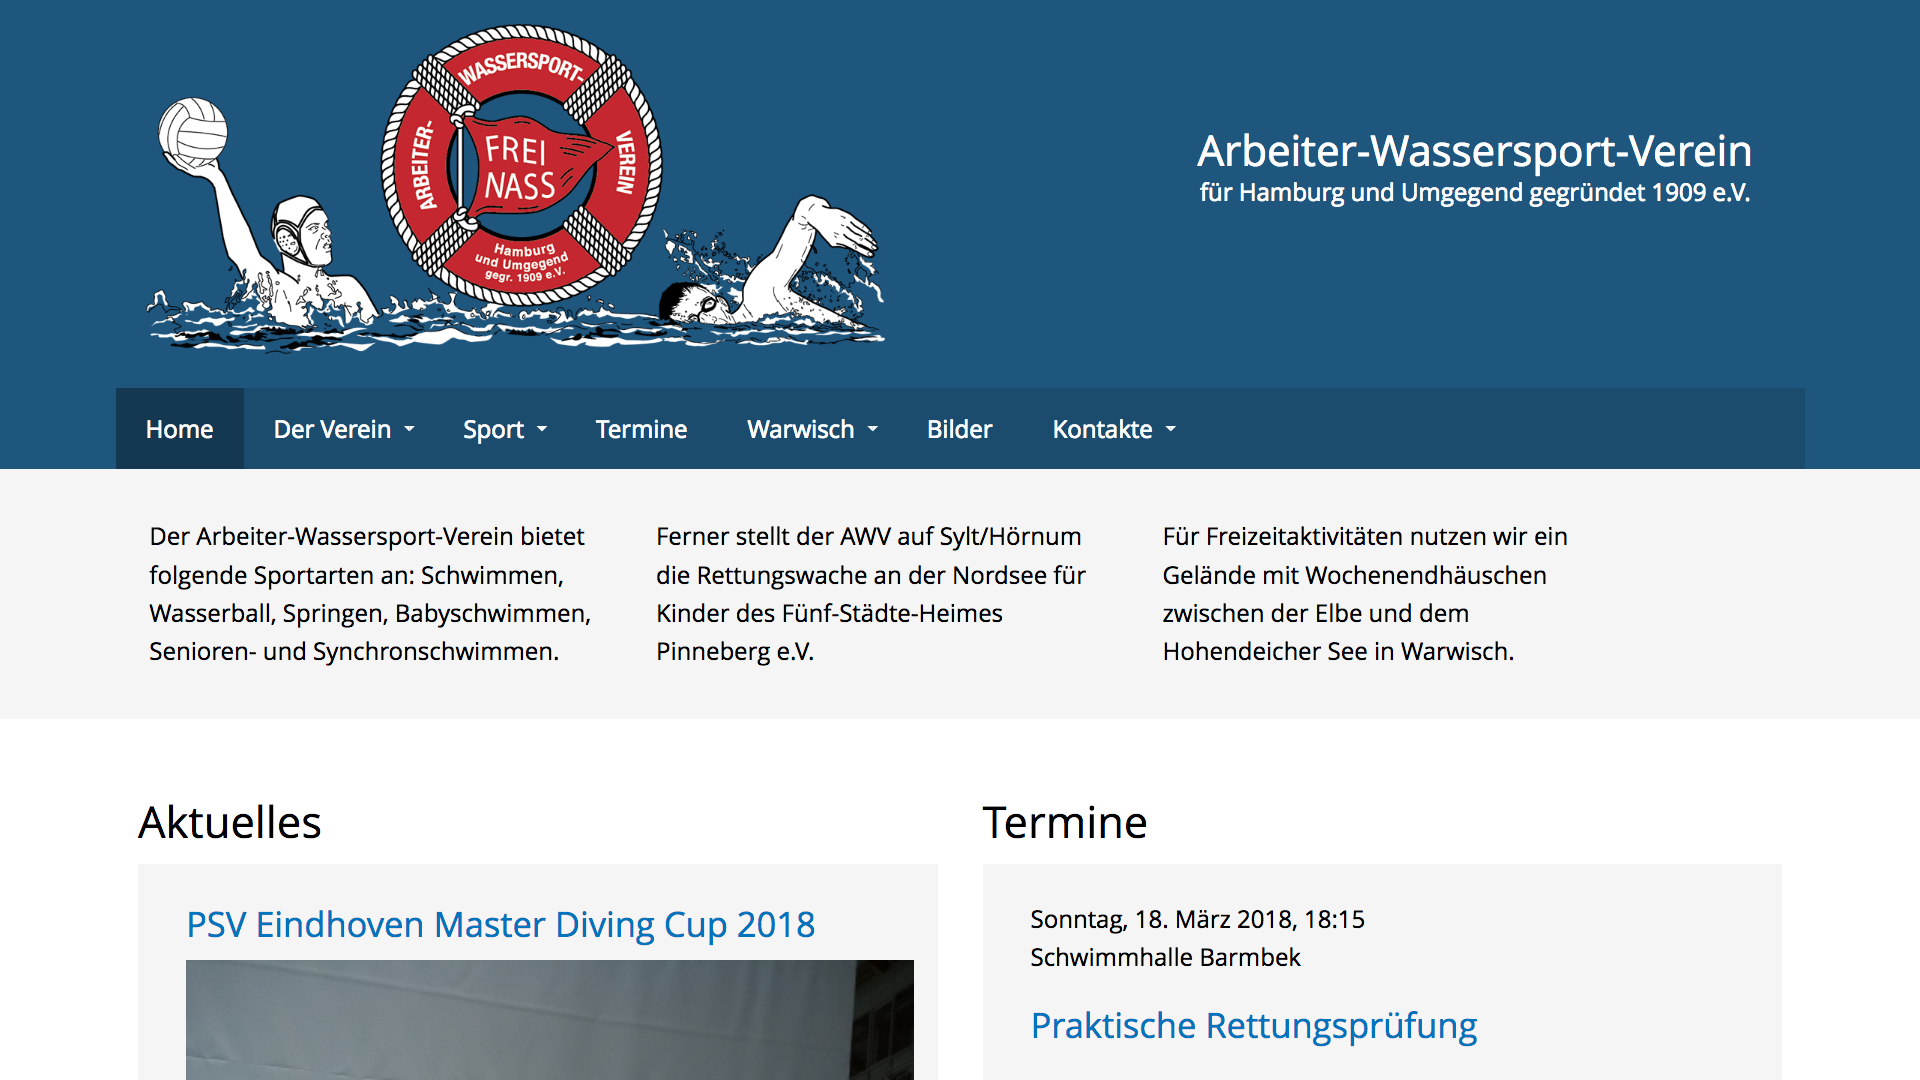Click the Frei Nass lifebuoy logo
The image size is (1920, 1080).
point(521,165)
